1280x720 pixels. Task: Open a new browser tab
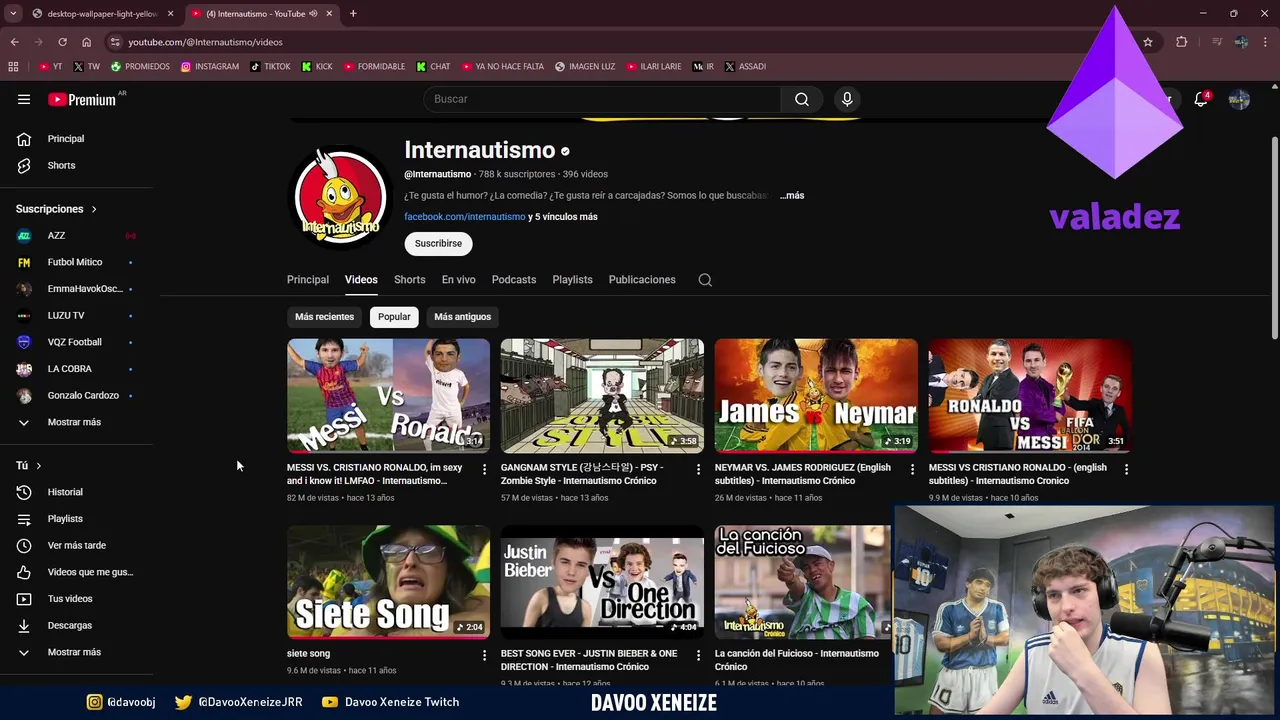pos(353,14)
